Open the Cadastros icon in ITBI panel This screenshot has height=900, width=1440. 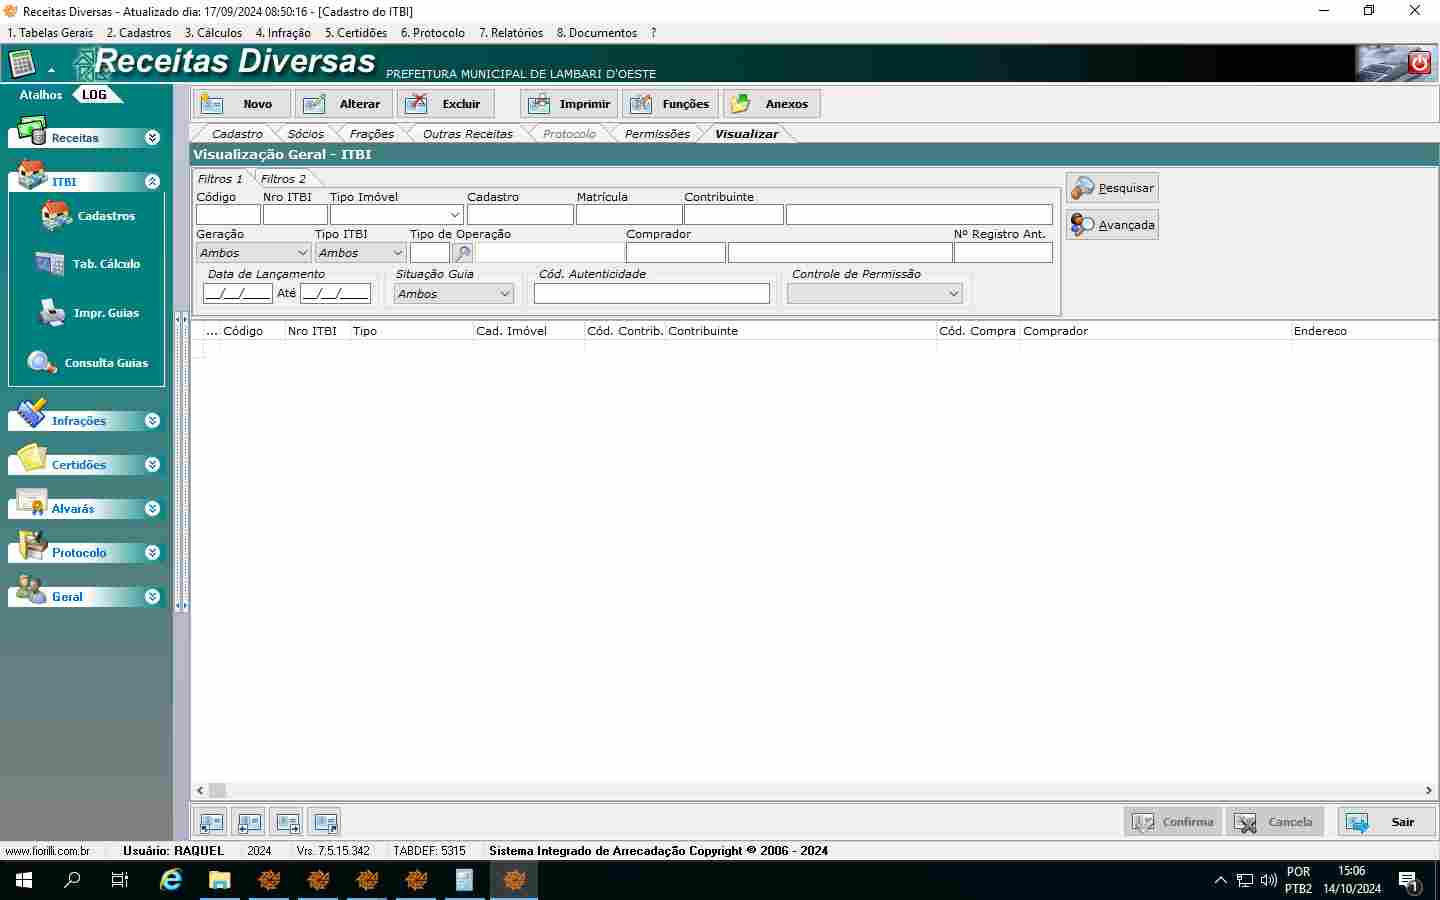pyautogui.click(x=57, y=216)
